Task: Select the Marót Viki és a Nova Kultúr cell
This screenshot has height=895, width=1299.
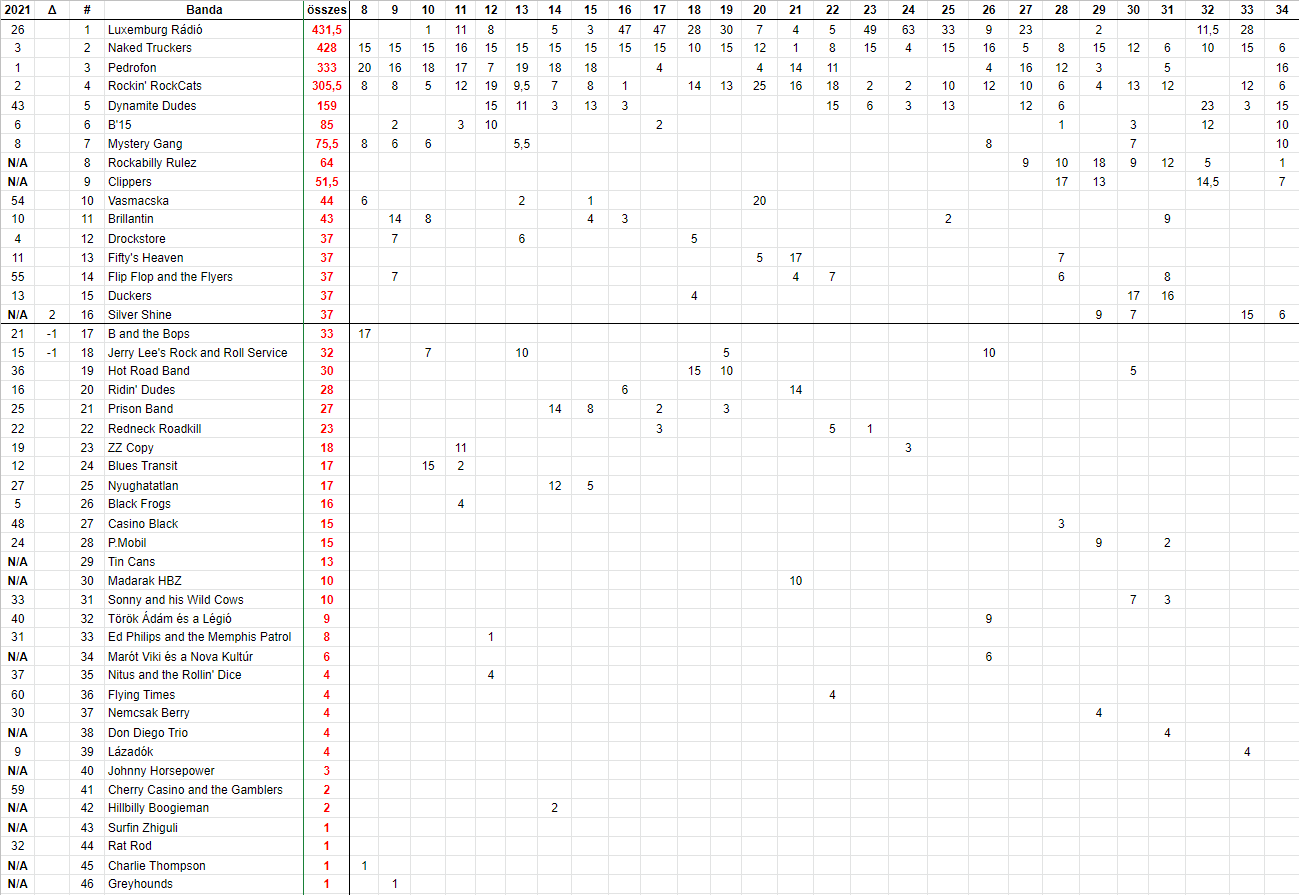Action: coord(180,657)
